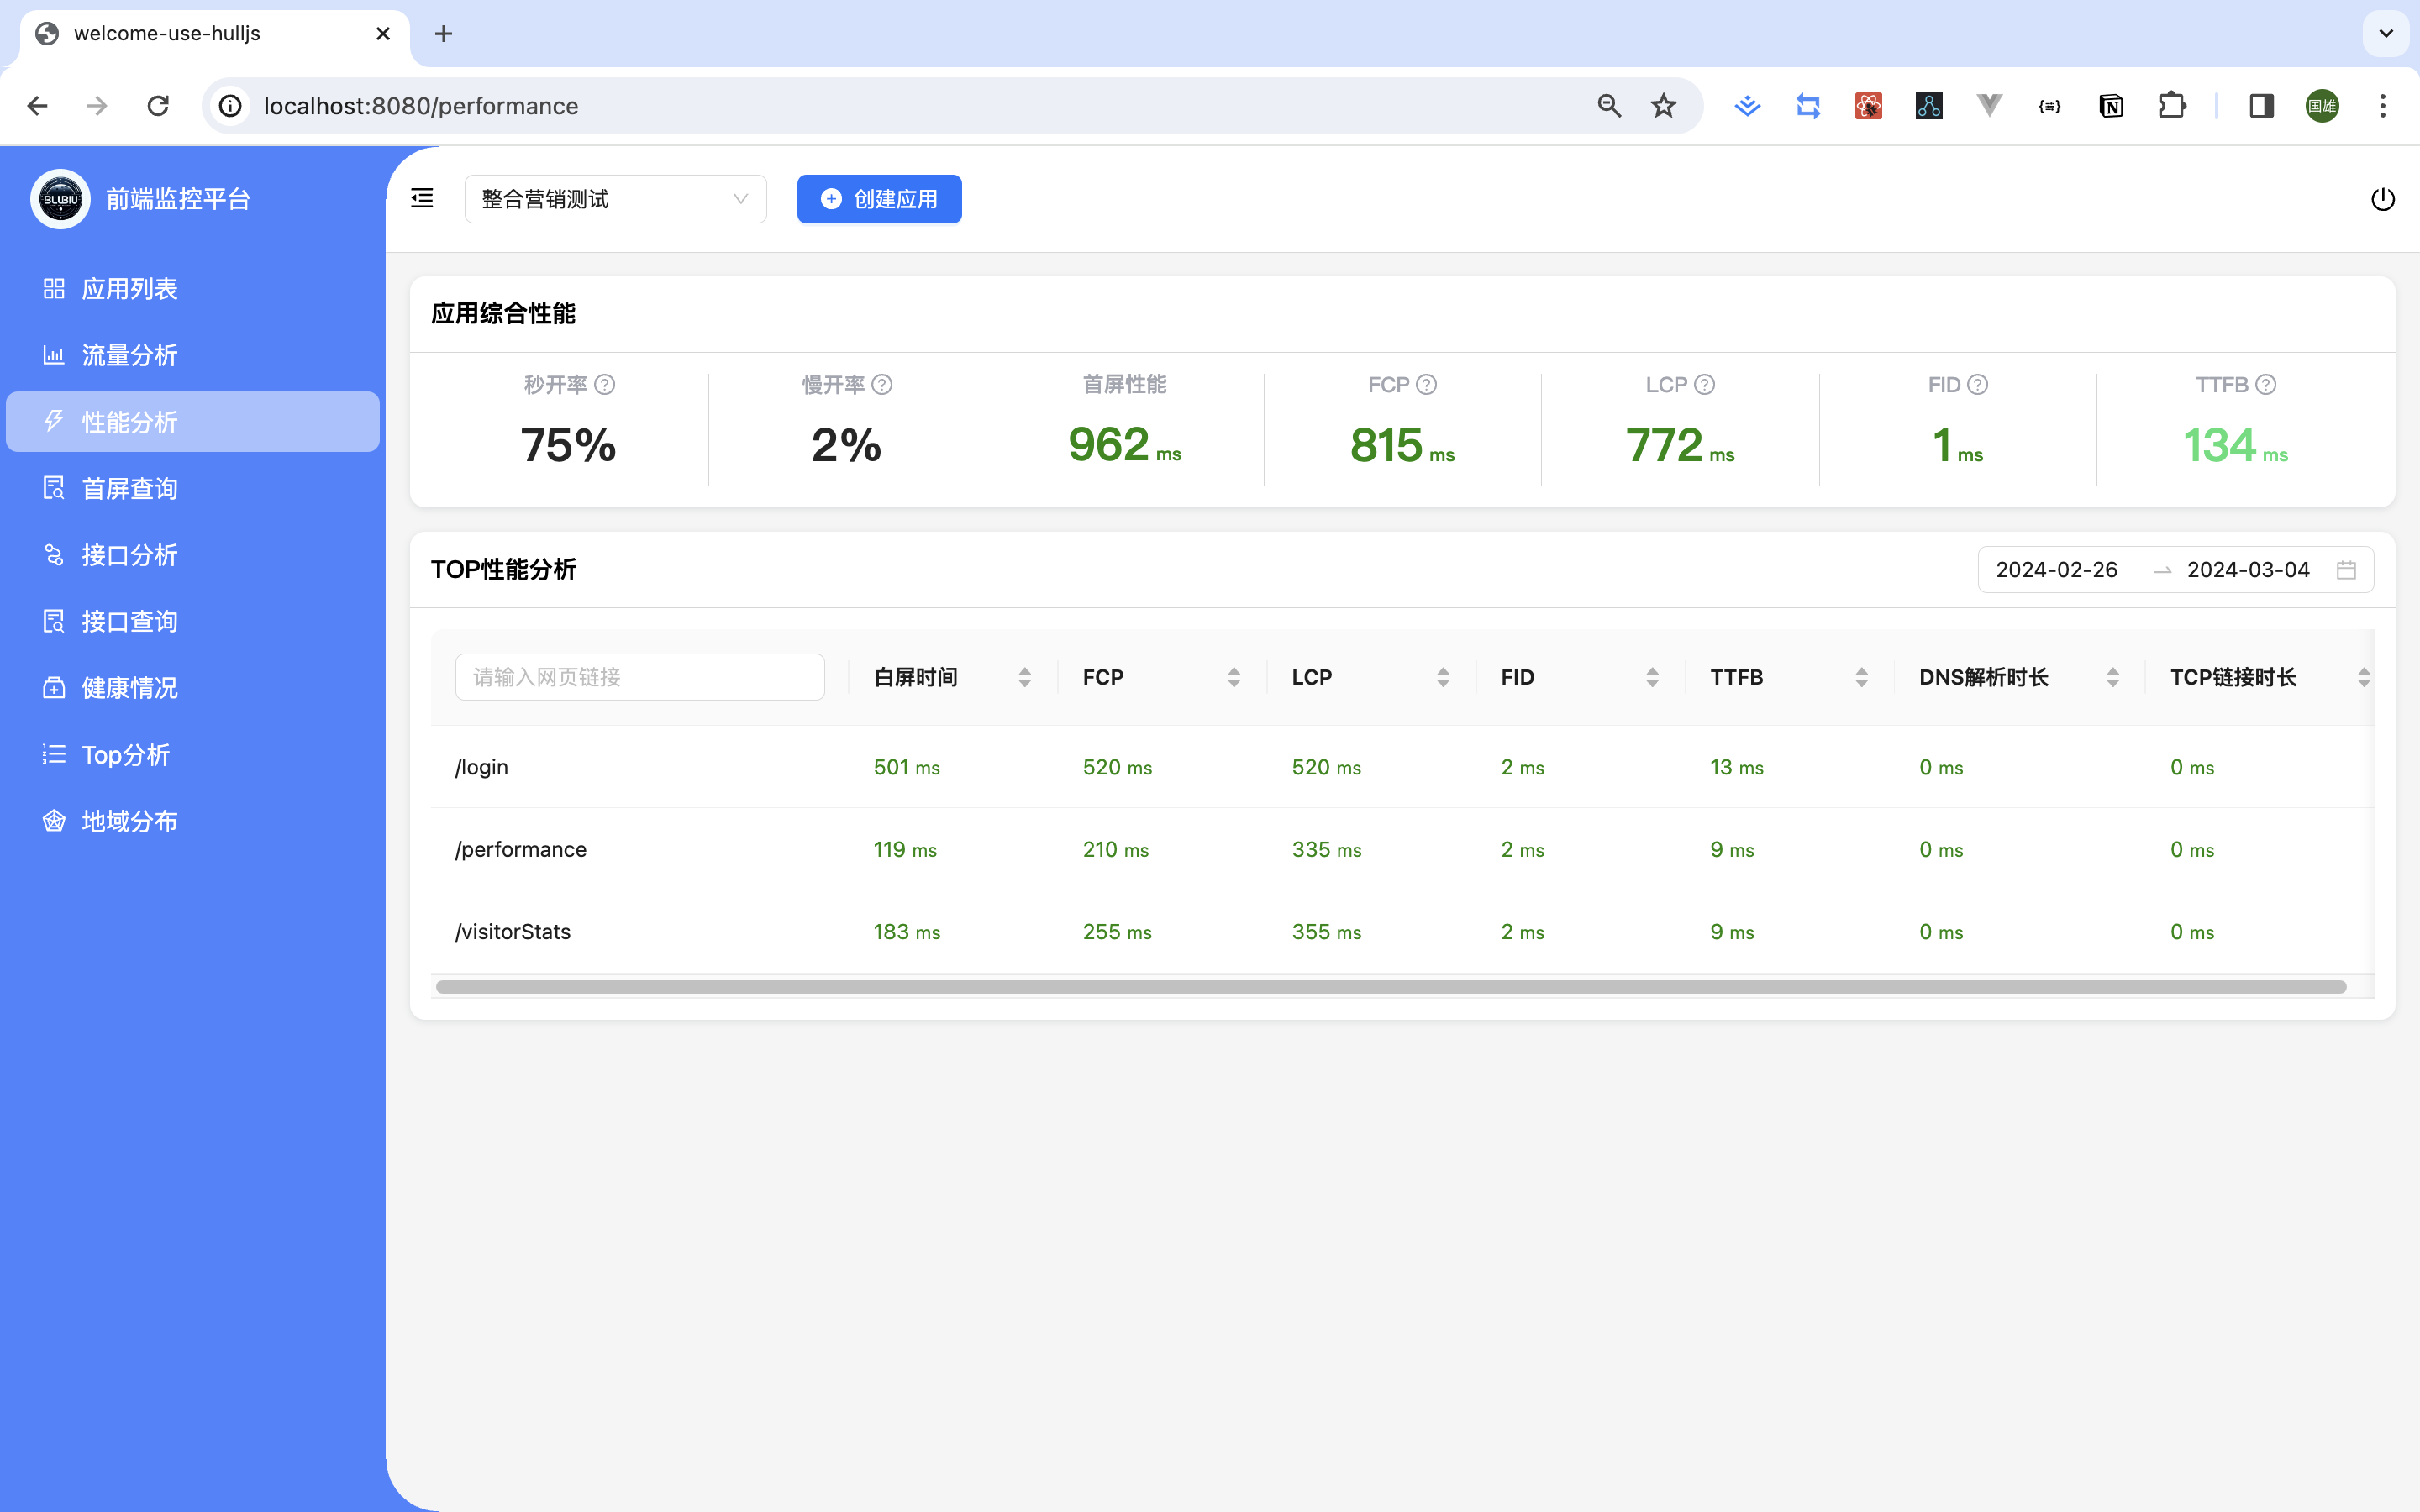Click the /login table row link
This screenshot has height=1512, width=2420.
pos(481,767)
